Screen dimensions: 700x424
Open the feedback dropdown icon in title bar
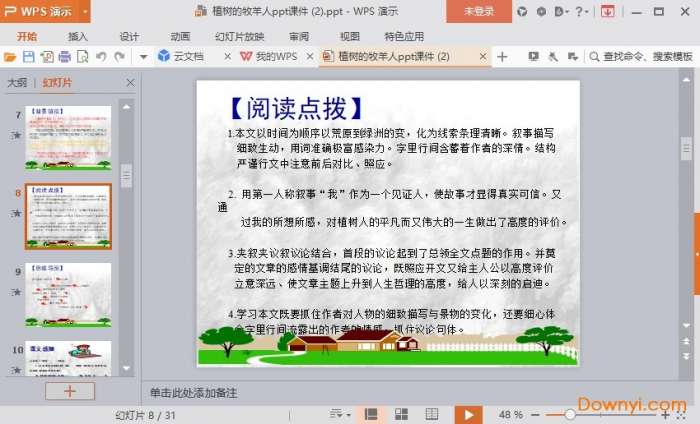561,12
